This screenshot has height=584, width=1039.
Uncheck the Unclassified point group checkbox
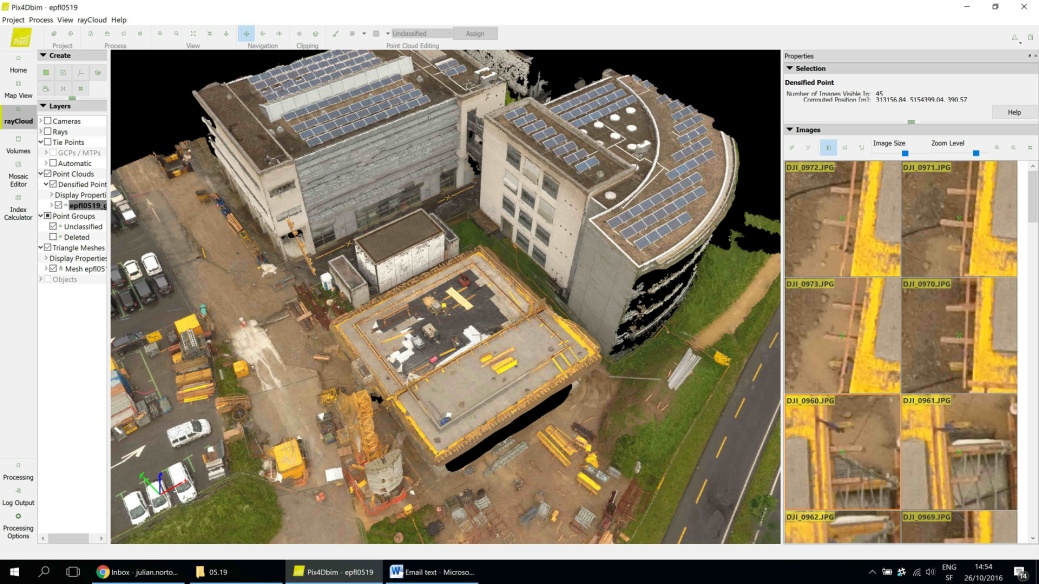pyautogui.click(x=53, y=227)
